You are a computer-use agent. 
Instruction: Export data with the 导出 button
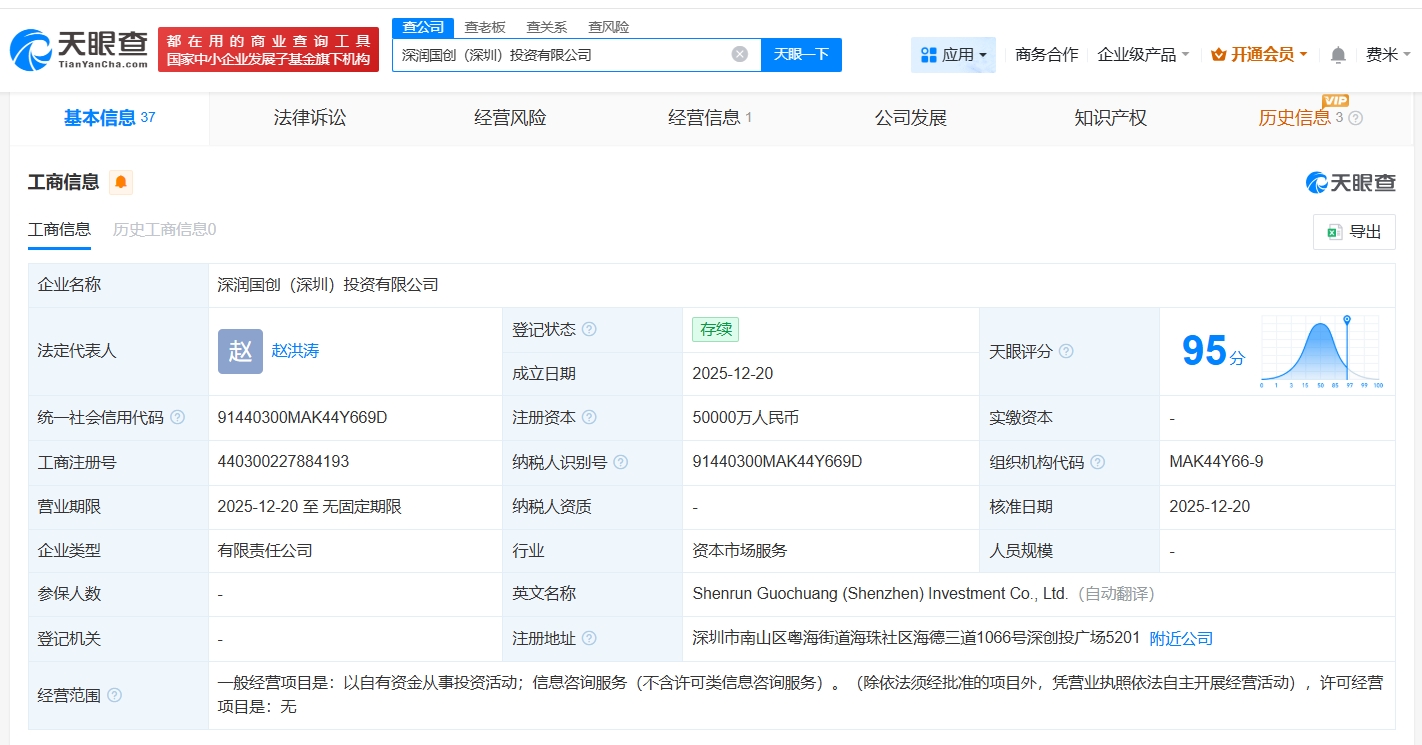click(x=1354, y=232)
